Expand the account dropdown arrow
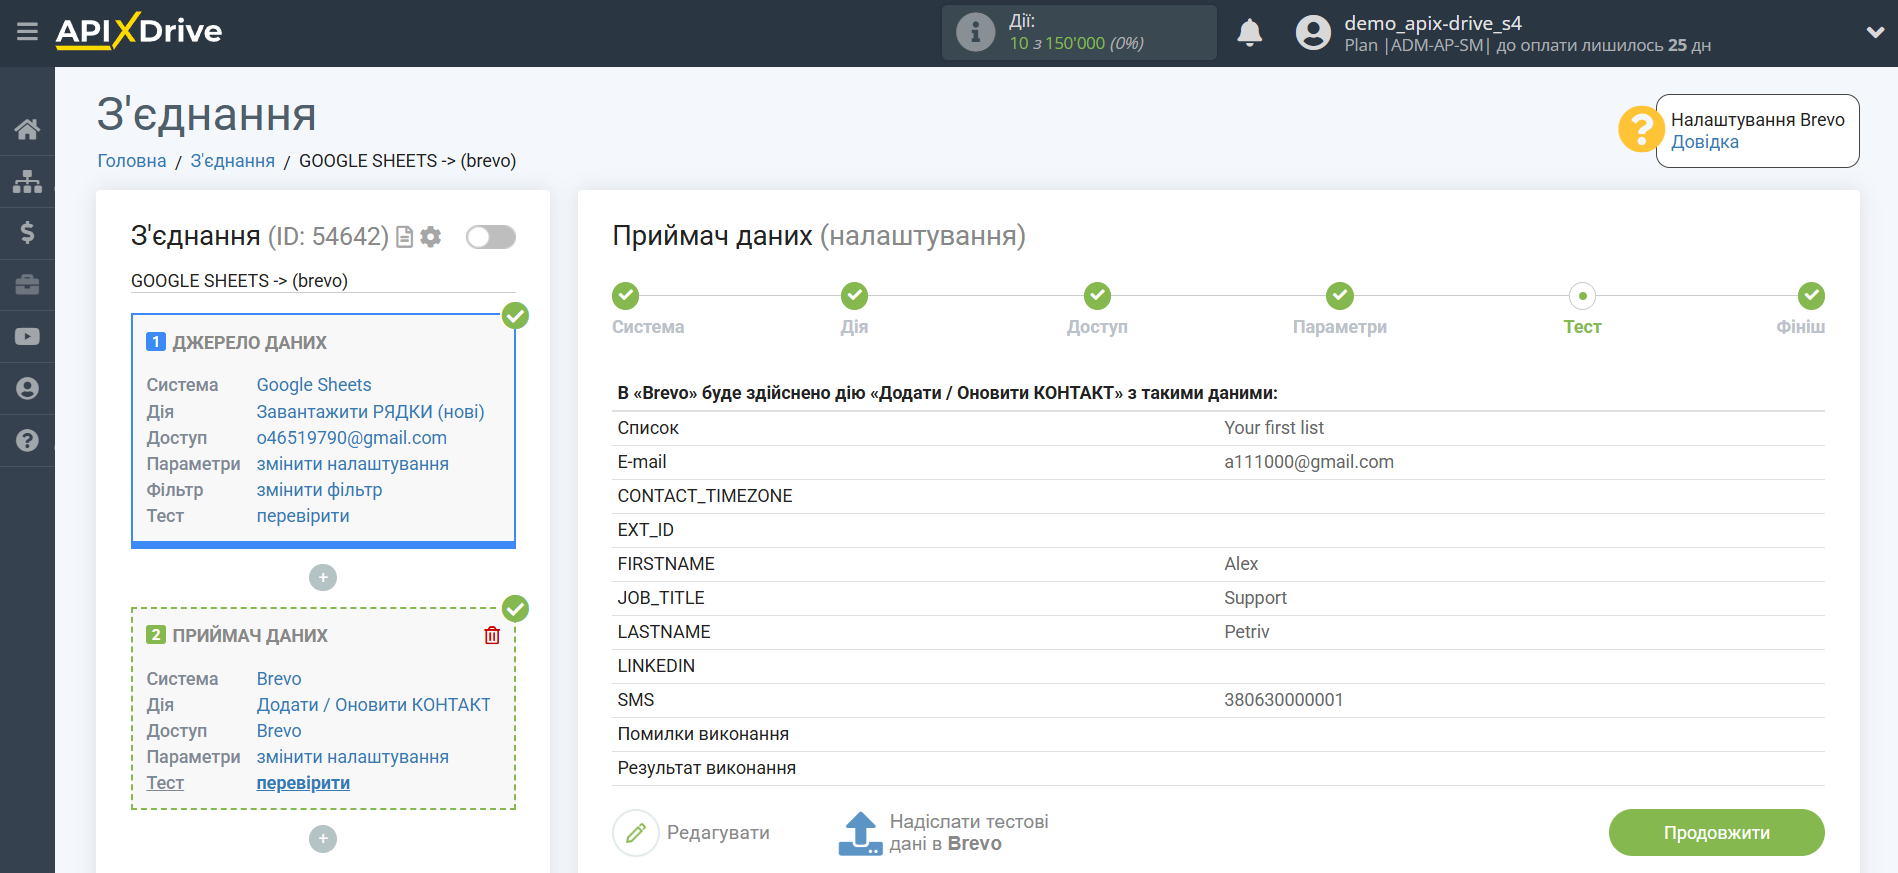 [1875, 33]
